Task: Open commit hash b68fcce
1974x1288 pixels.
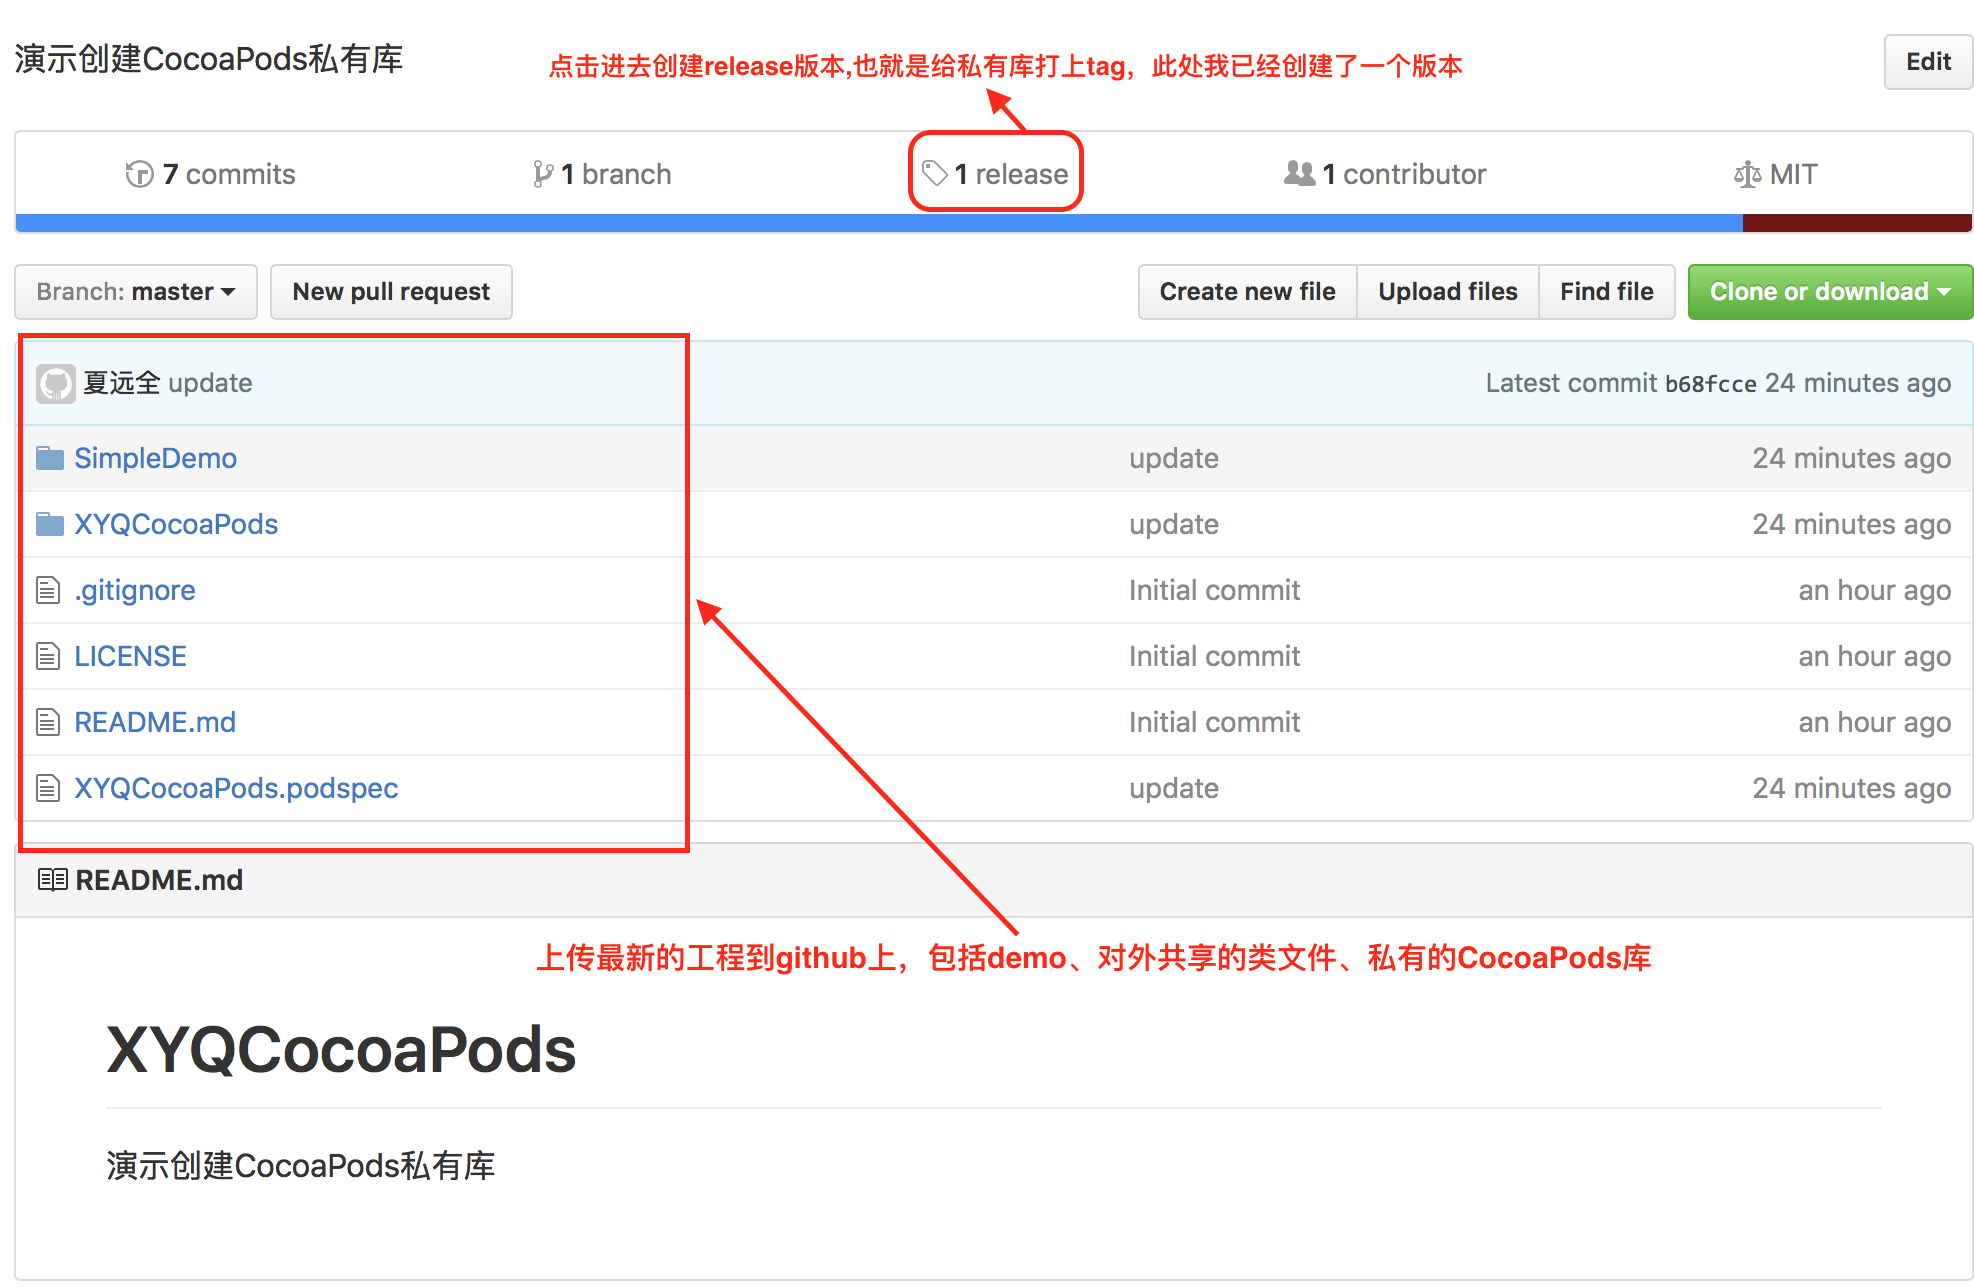Action: coord(1710,384)
